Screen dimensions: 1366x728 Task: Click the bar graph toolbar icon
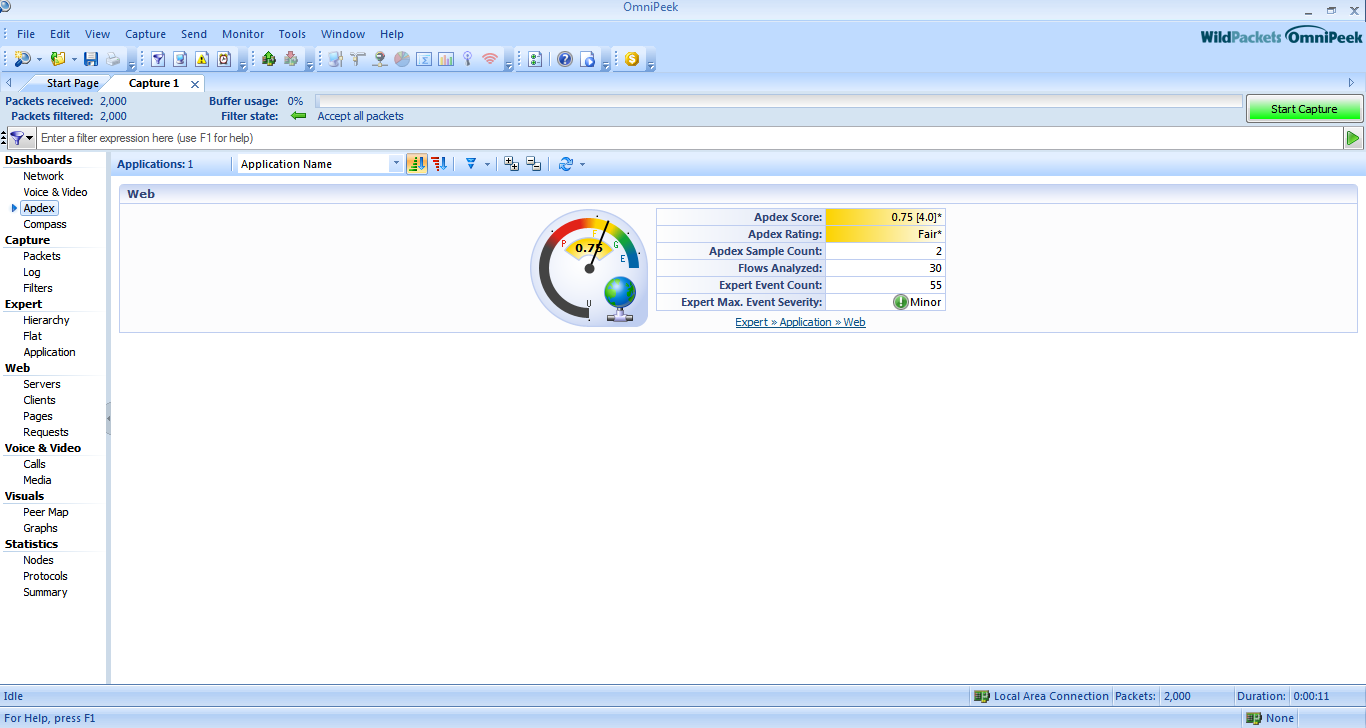(x=445, y=59)
